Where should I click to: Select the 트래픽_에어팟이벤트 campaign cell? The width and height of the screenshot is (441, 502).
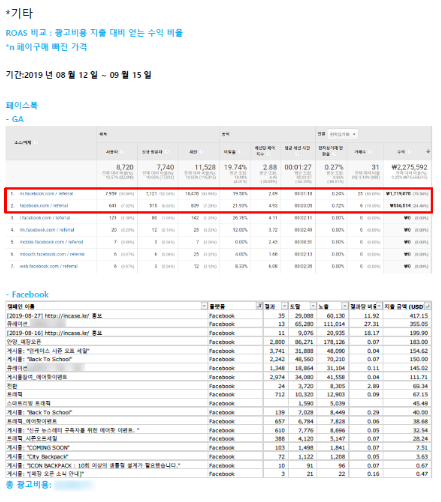coord(107,421)
